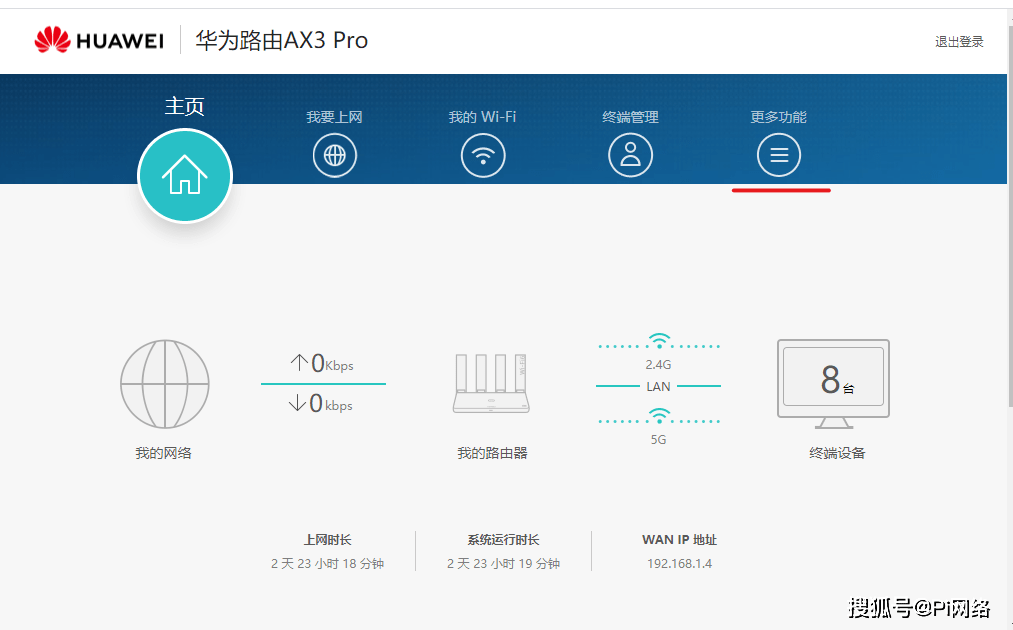Screen dimensions: 1013x630
Task: Select the 主页 tab label
Action: 184,106
